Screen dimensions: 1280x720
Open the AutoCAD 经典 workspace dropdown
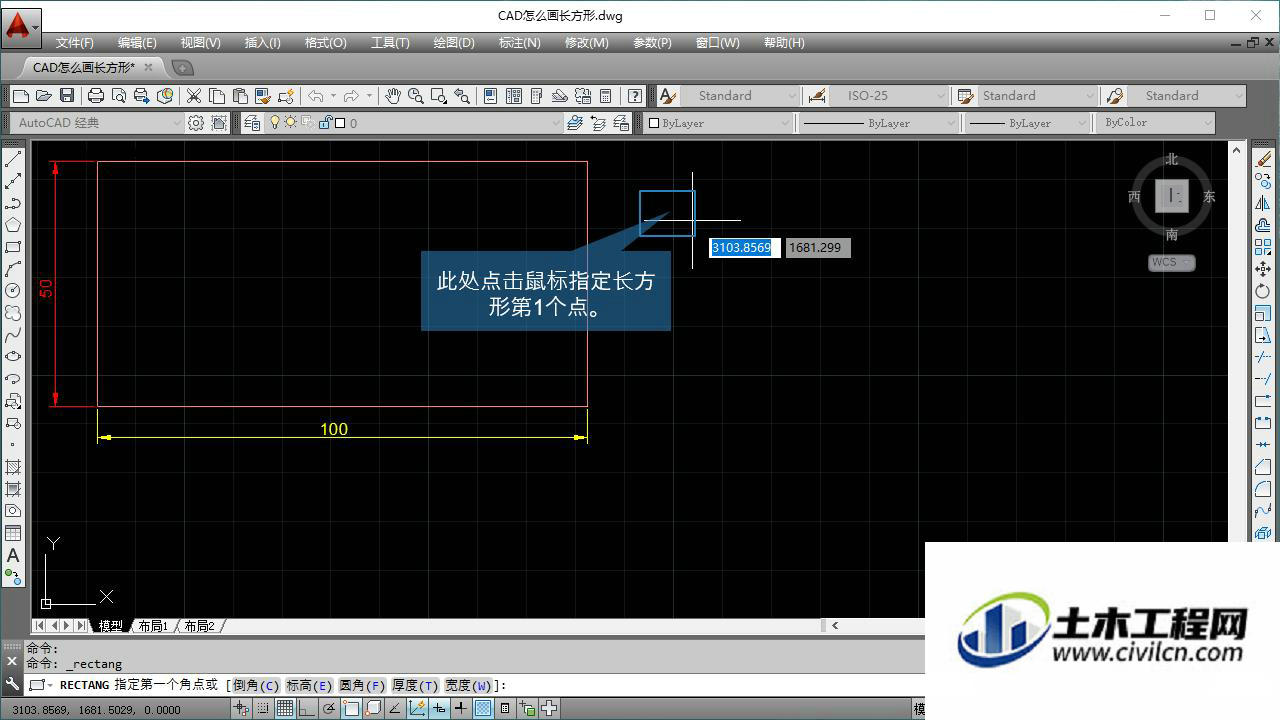[x=98, y=123]
